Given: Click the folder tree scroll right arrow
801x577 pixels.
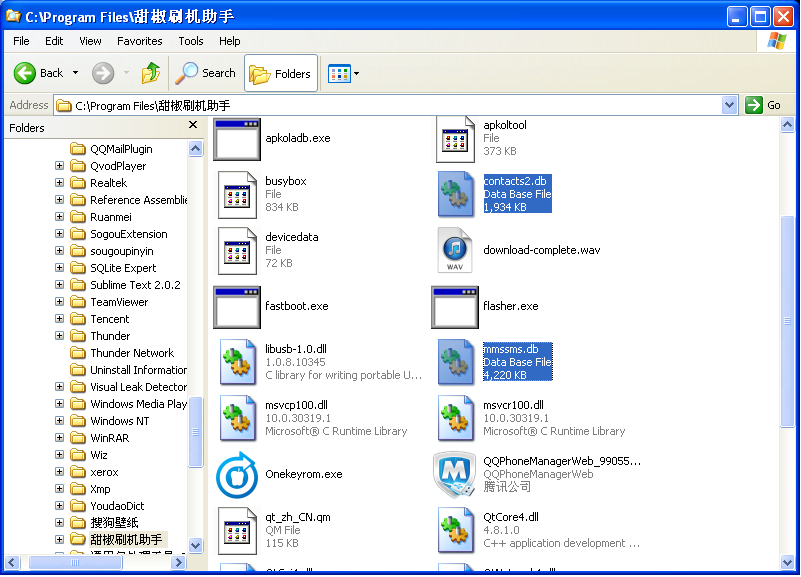Looking at the screenshot, I should click(178, 563).
